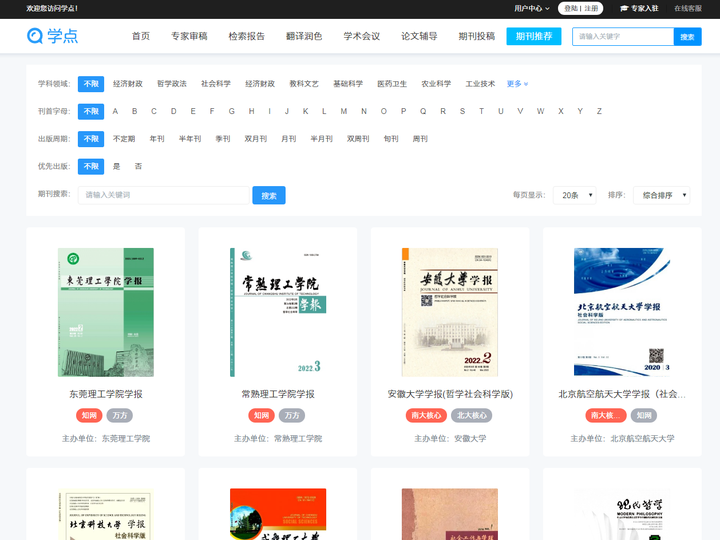The height and width of the screenshot is (540, 720).
Task: Filter journals by letter Z
Action: 599,111
